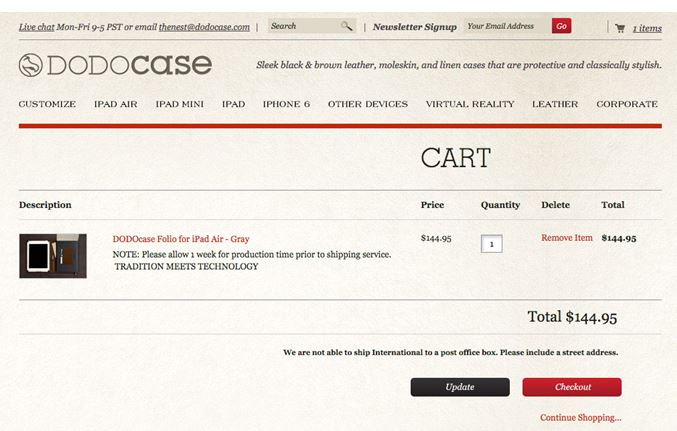The image size is (677, 431).
Task: Open the CORPORATE page
Action: pos(627,104)
